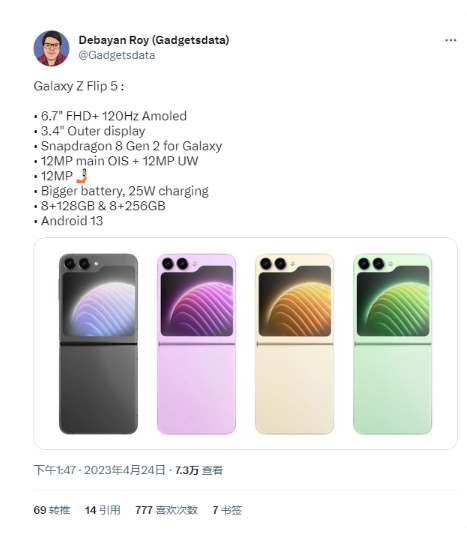Select the mint green Flip 5 phone
The image size is (467, 540).
(393, 344)
